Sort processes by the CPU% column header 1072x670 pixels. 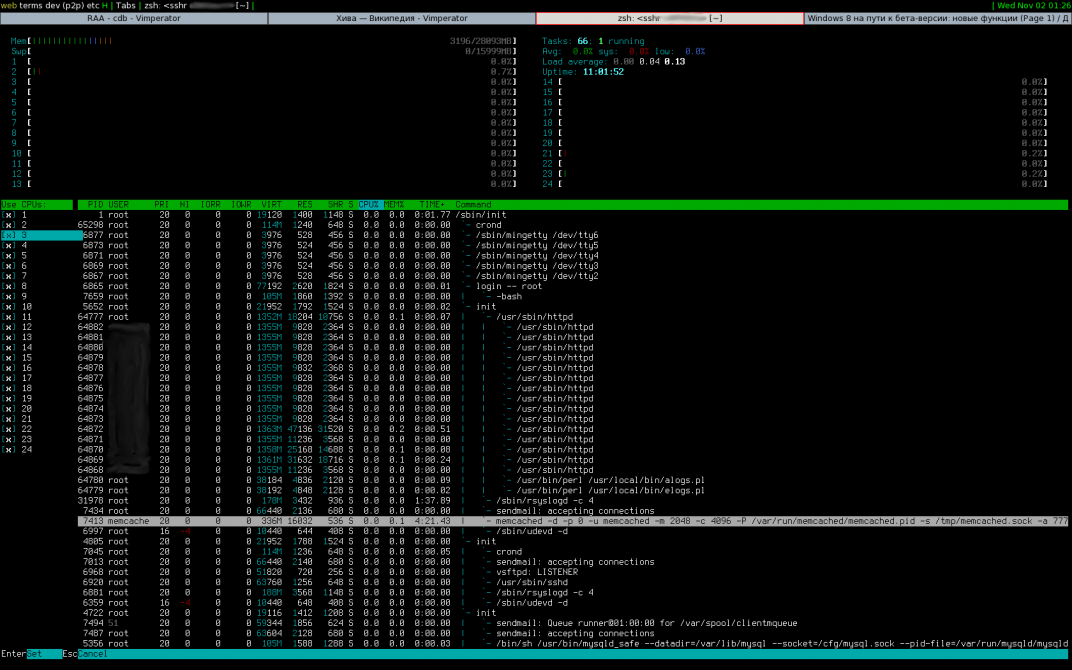(x=369, y=205)
